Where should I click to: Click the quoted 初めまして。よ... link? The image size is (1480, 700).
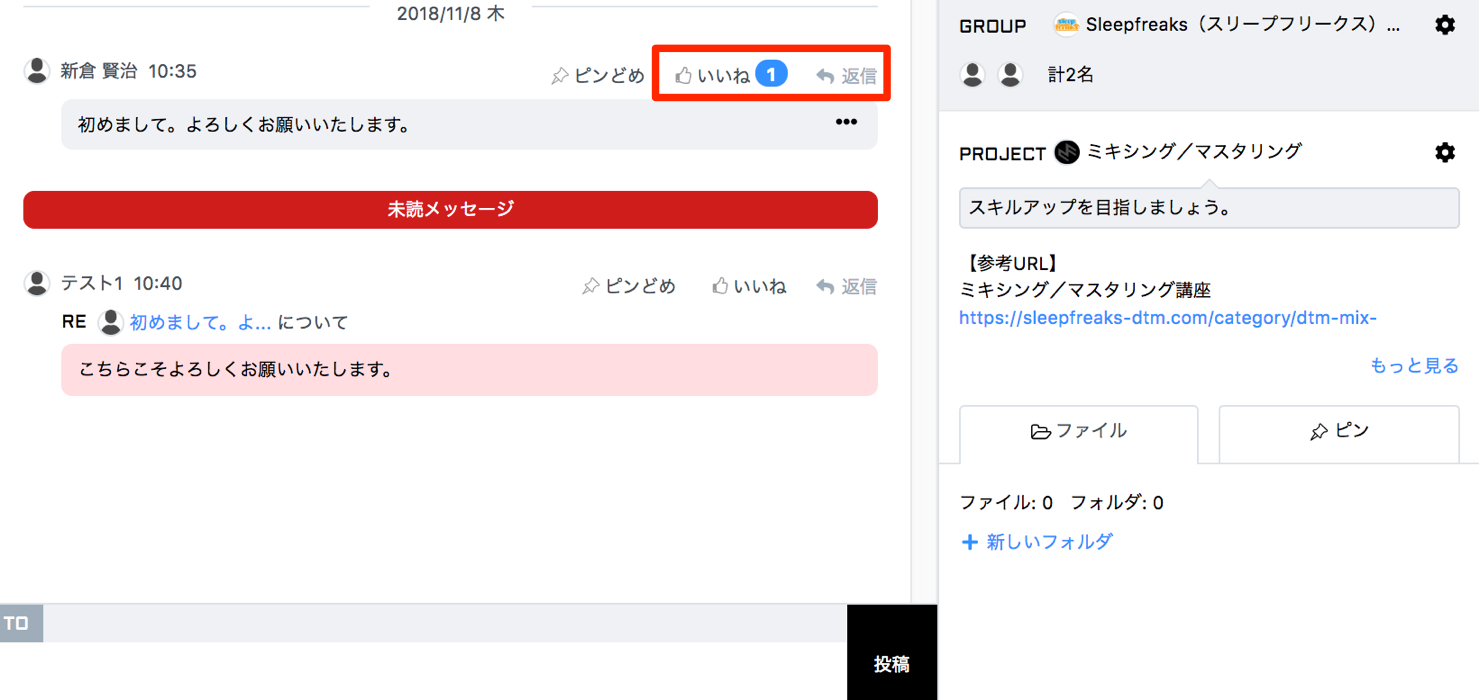pos(200,322)
